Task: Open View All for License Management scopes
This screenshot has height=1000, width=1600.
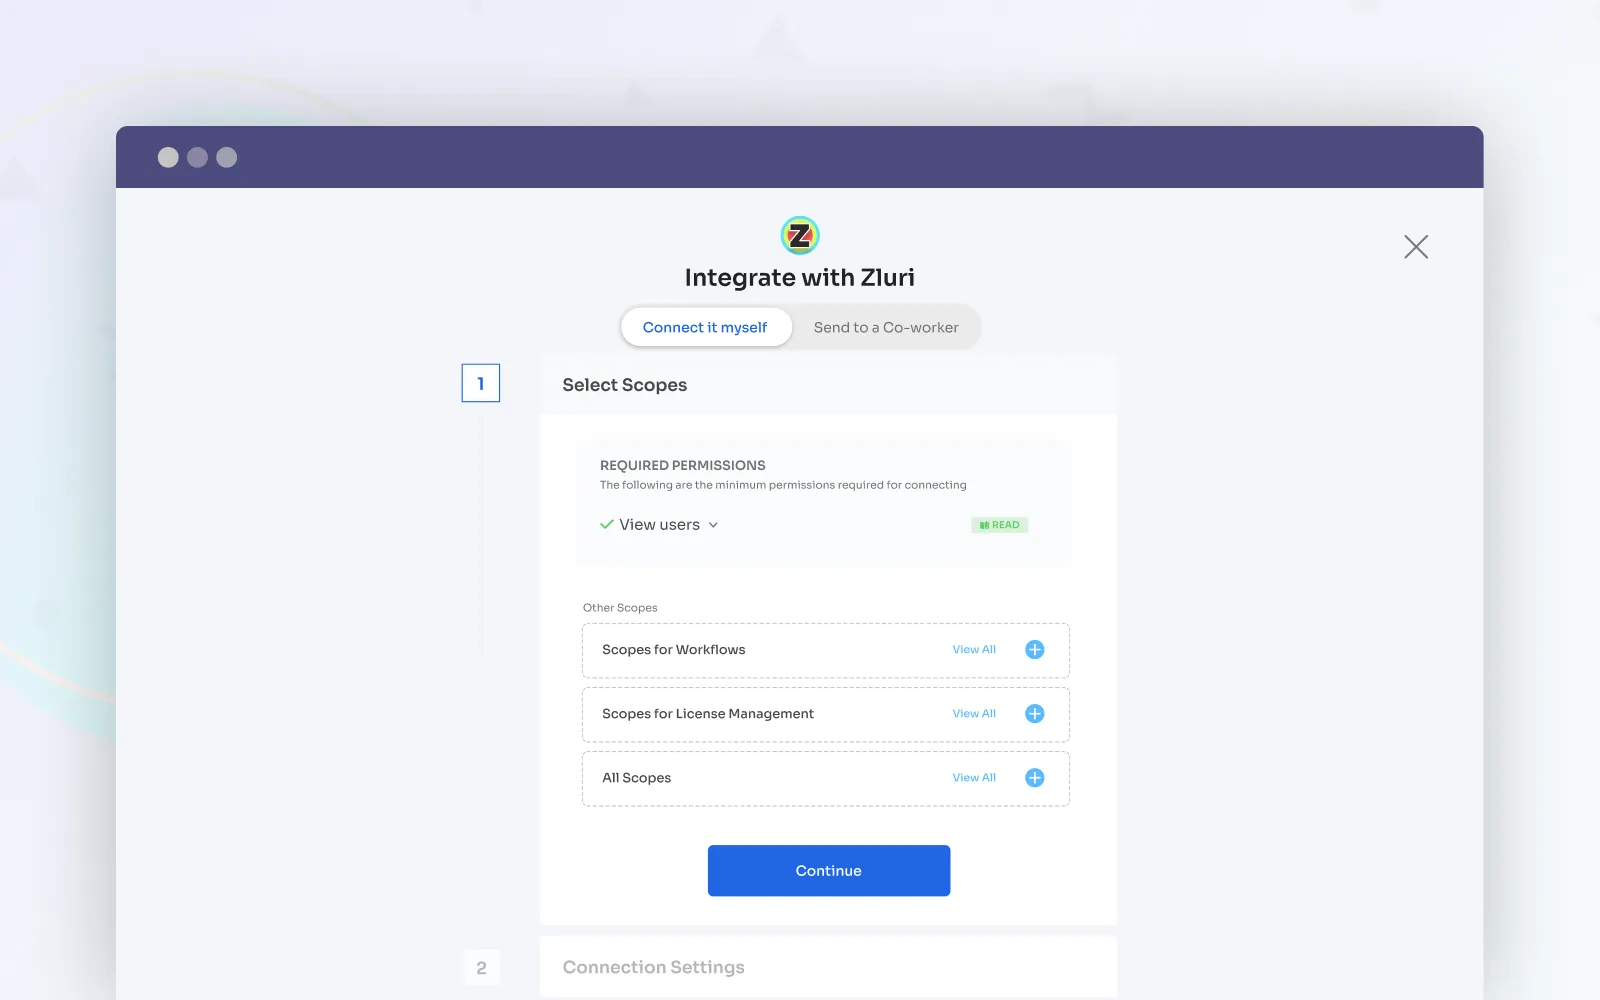Action: [x=974, y=714]
